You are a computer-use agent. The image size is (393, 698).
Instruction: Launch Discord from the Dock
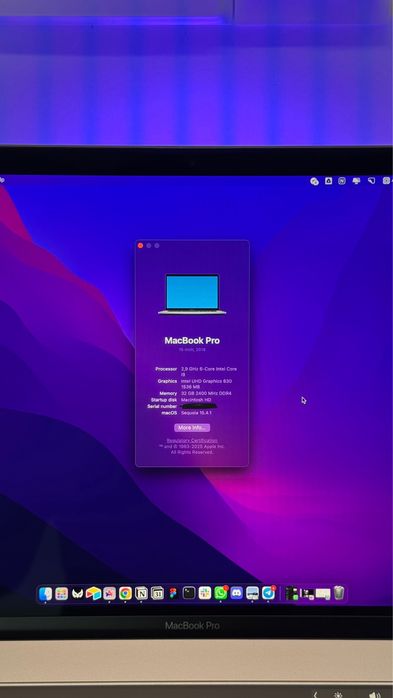[237, 593]
